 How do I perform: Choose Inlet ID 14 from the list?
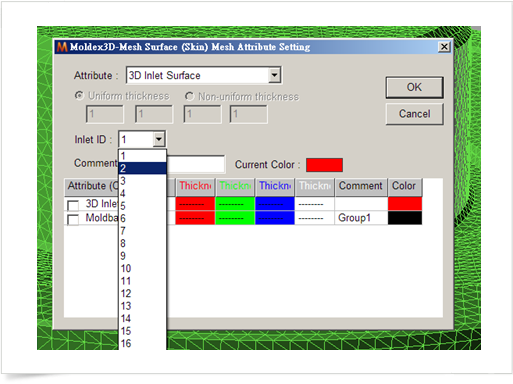(142, 318)
